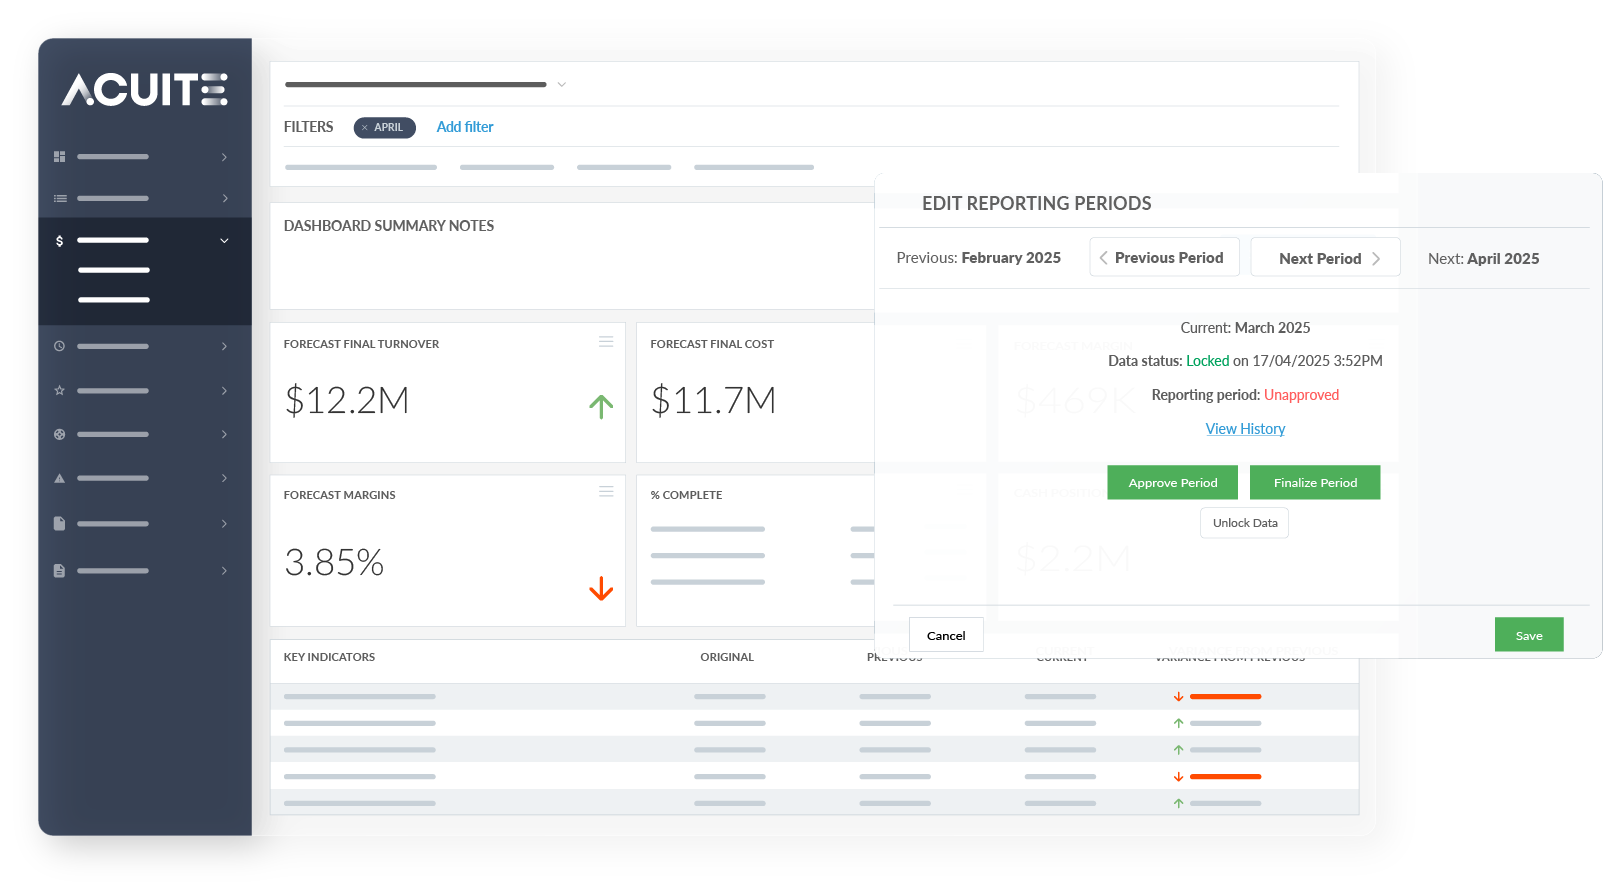Open the blank document icon in sidebar

click(x=59, y=523)
